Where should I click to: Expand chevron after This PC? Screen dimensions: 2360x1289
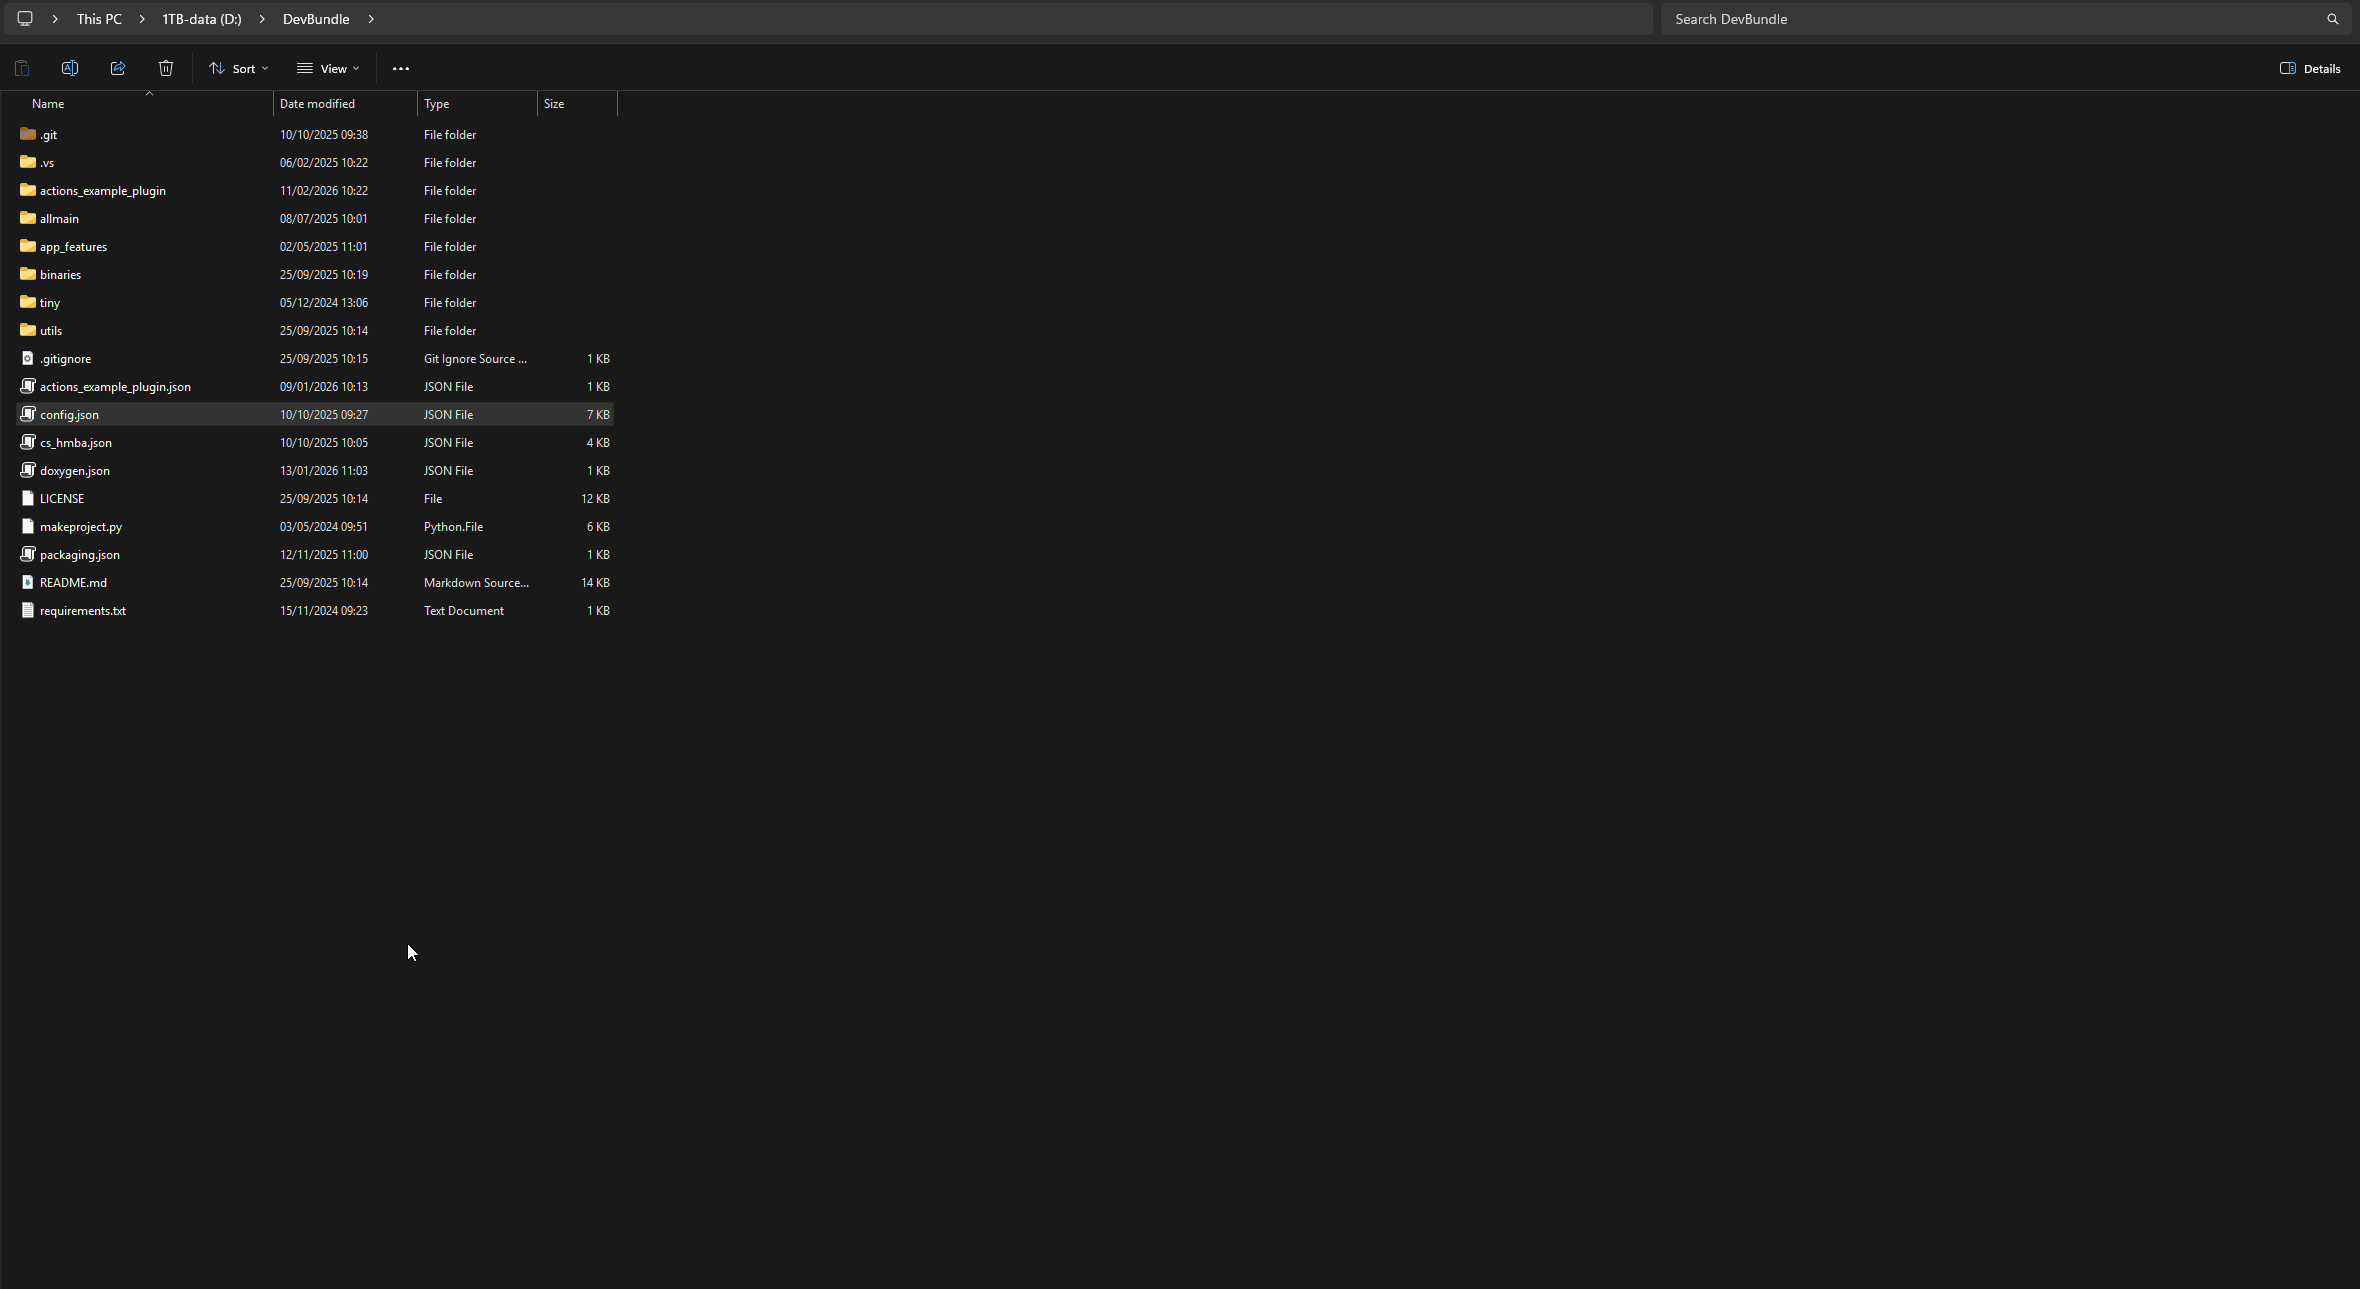click(142, 19)
